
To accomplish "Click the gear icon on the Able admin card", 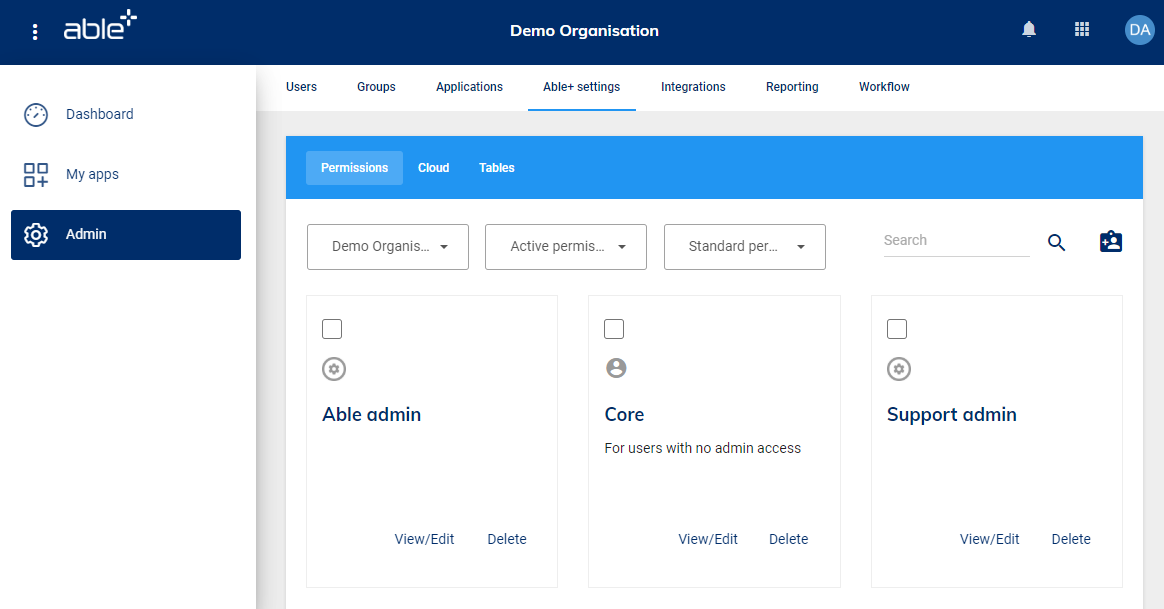I will tap(334, 369).
